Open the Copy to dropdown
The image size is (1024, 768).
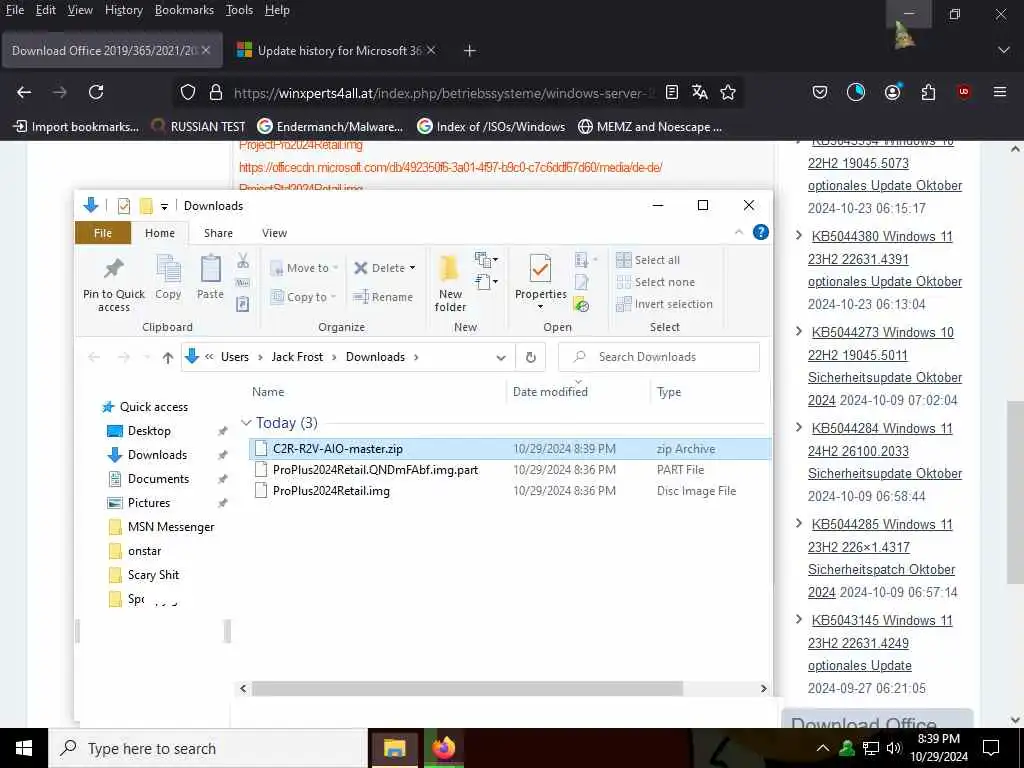click(x=303, y=297)
